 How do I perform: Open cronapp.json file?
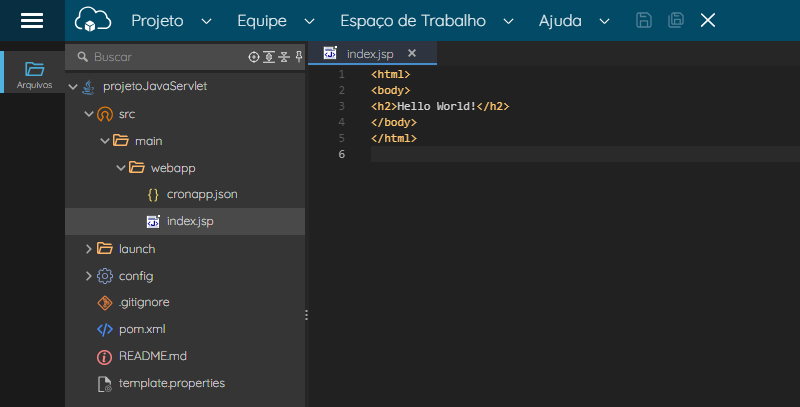[202, 194]
